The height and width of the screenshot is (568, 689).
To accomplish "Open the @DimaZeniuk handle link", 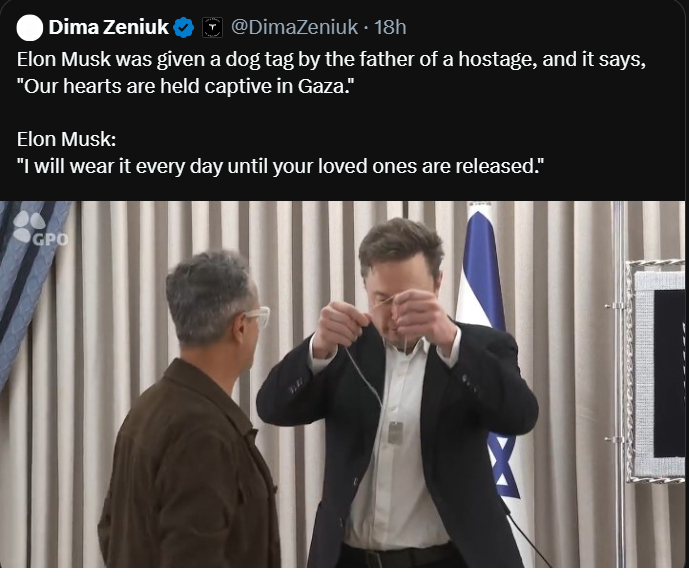I will tap(294, 27).
